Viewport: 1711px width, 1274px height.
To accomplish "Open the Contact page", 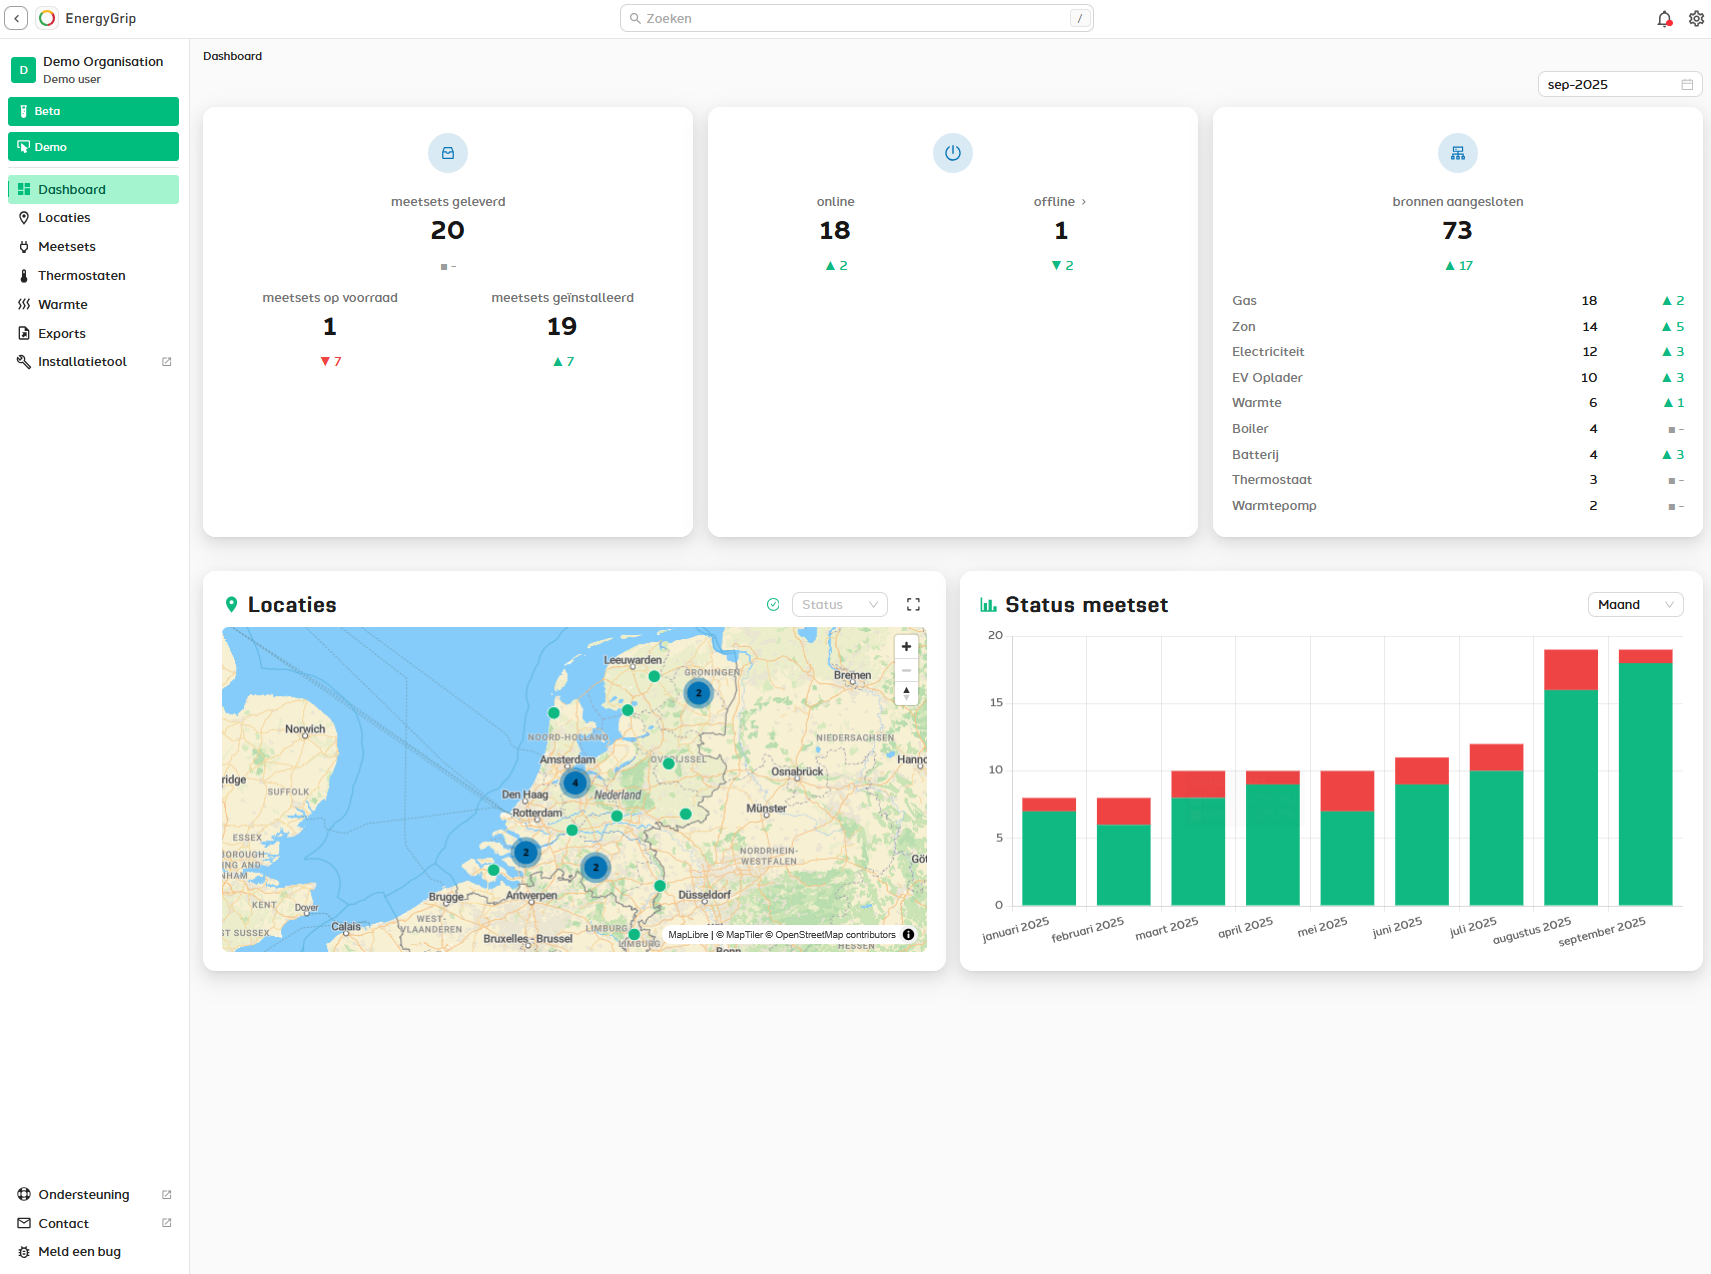I will click(63, 1223).
